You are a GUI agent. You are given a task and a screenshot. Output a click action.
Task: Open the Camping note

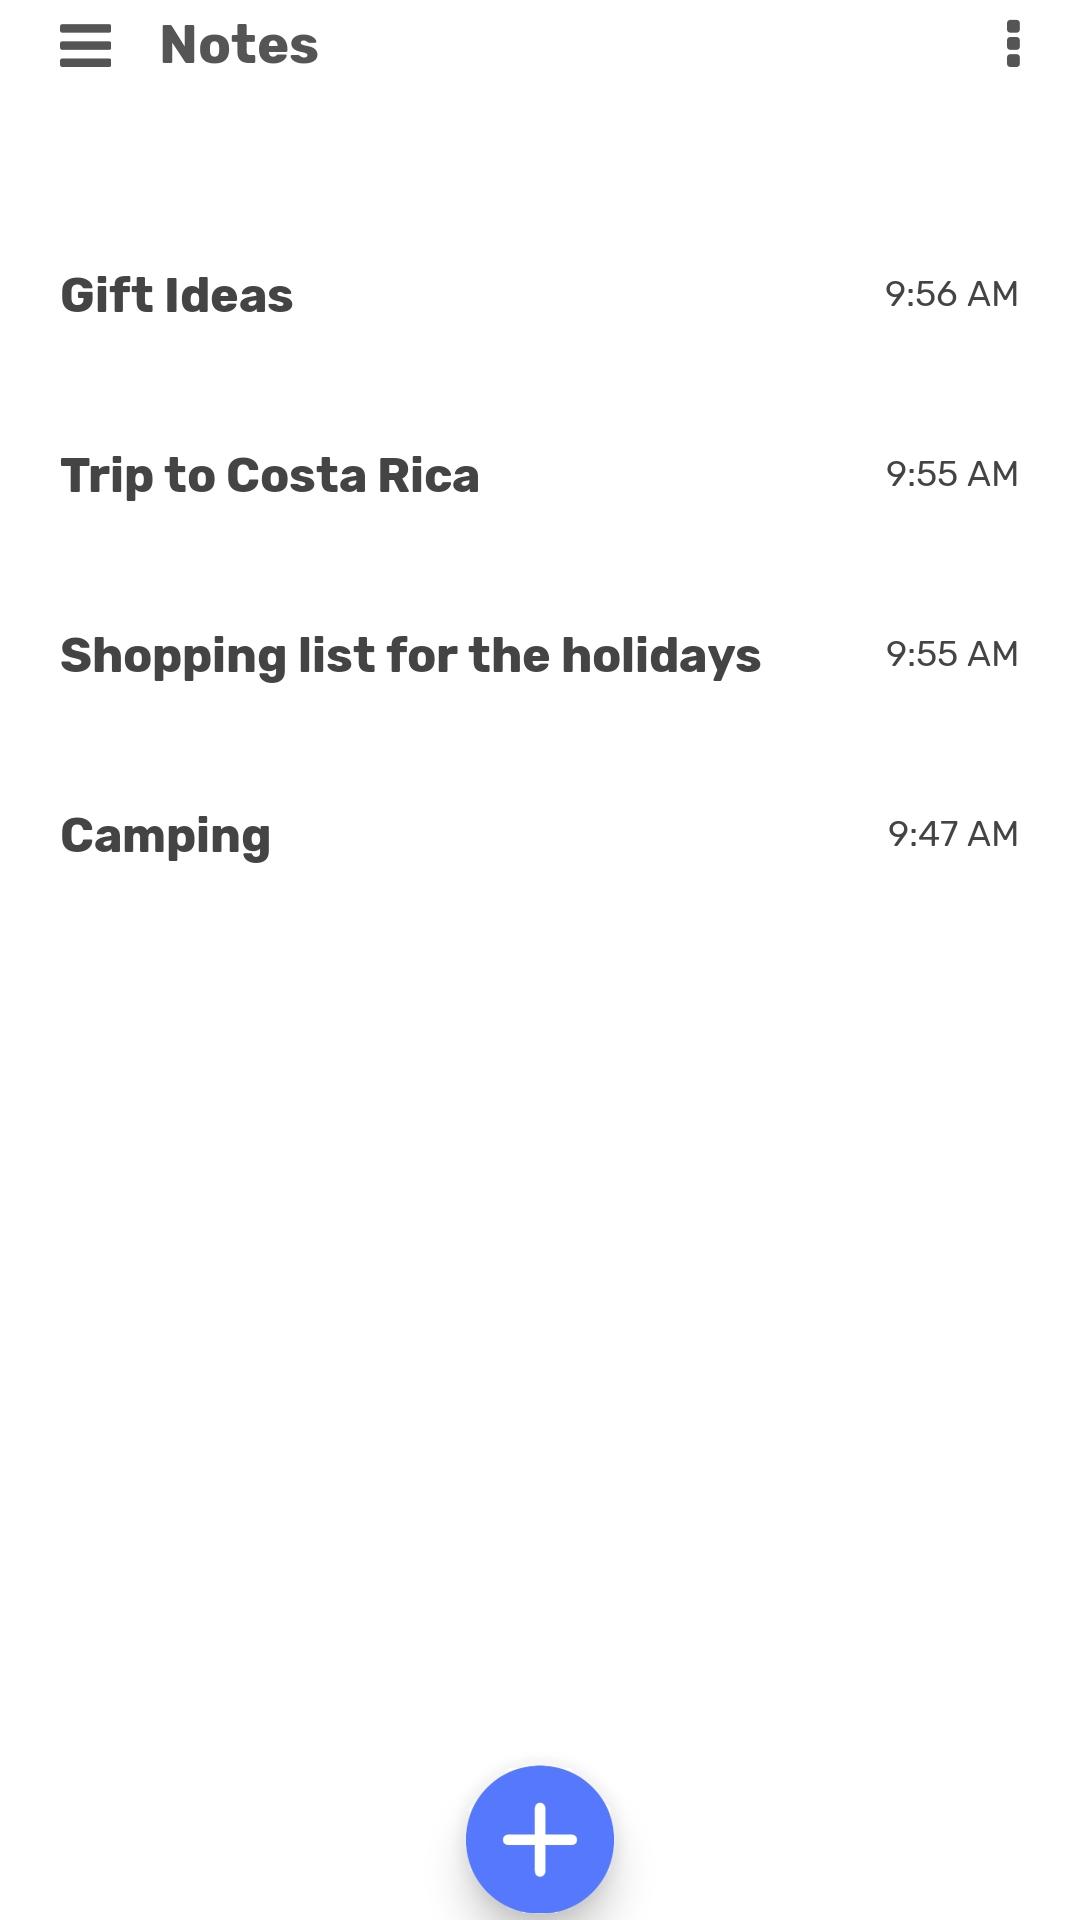click(x=540, y=835)
